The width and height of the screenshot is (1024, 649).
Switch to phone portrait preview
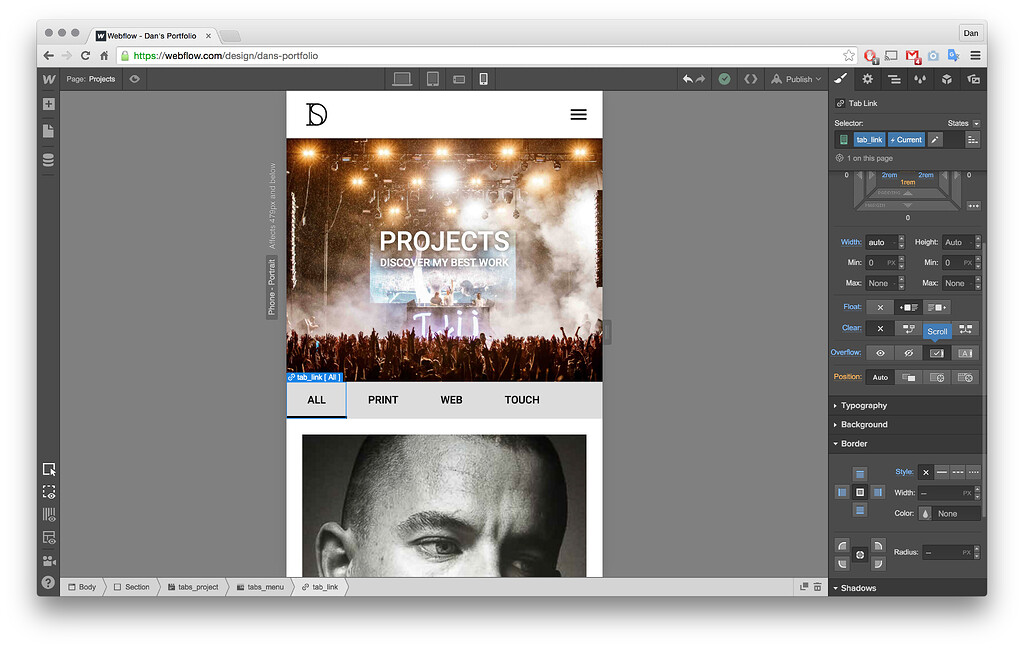483,79
